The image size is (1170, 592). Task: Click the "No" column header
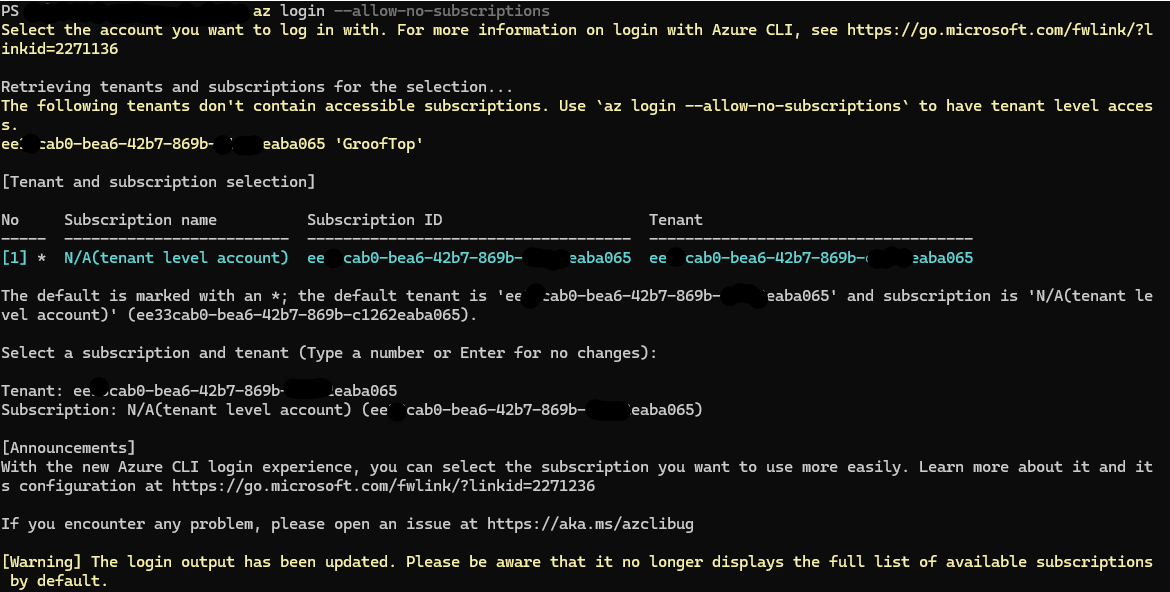[x=10, y=220]
